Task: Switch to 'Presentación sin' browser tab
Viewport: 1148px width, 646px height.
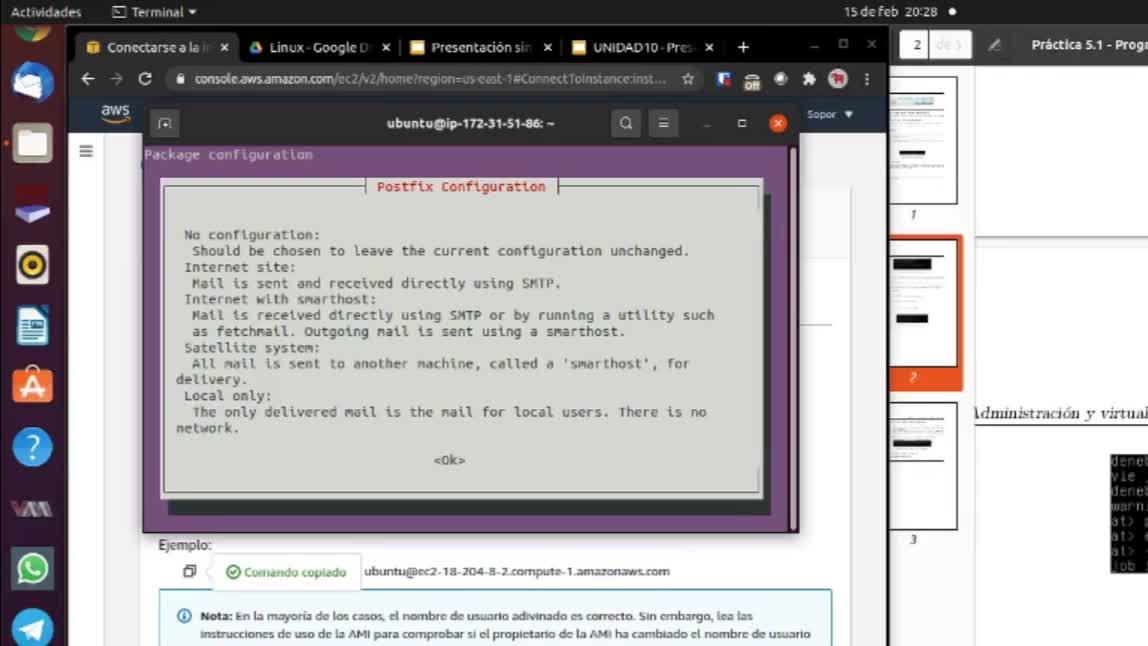Action: click(x=480, y=47)
